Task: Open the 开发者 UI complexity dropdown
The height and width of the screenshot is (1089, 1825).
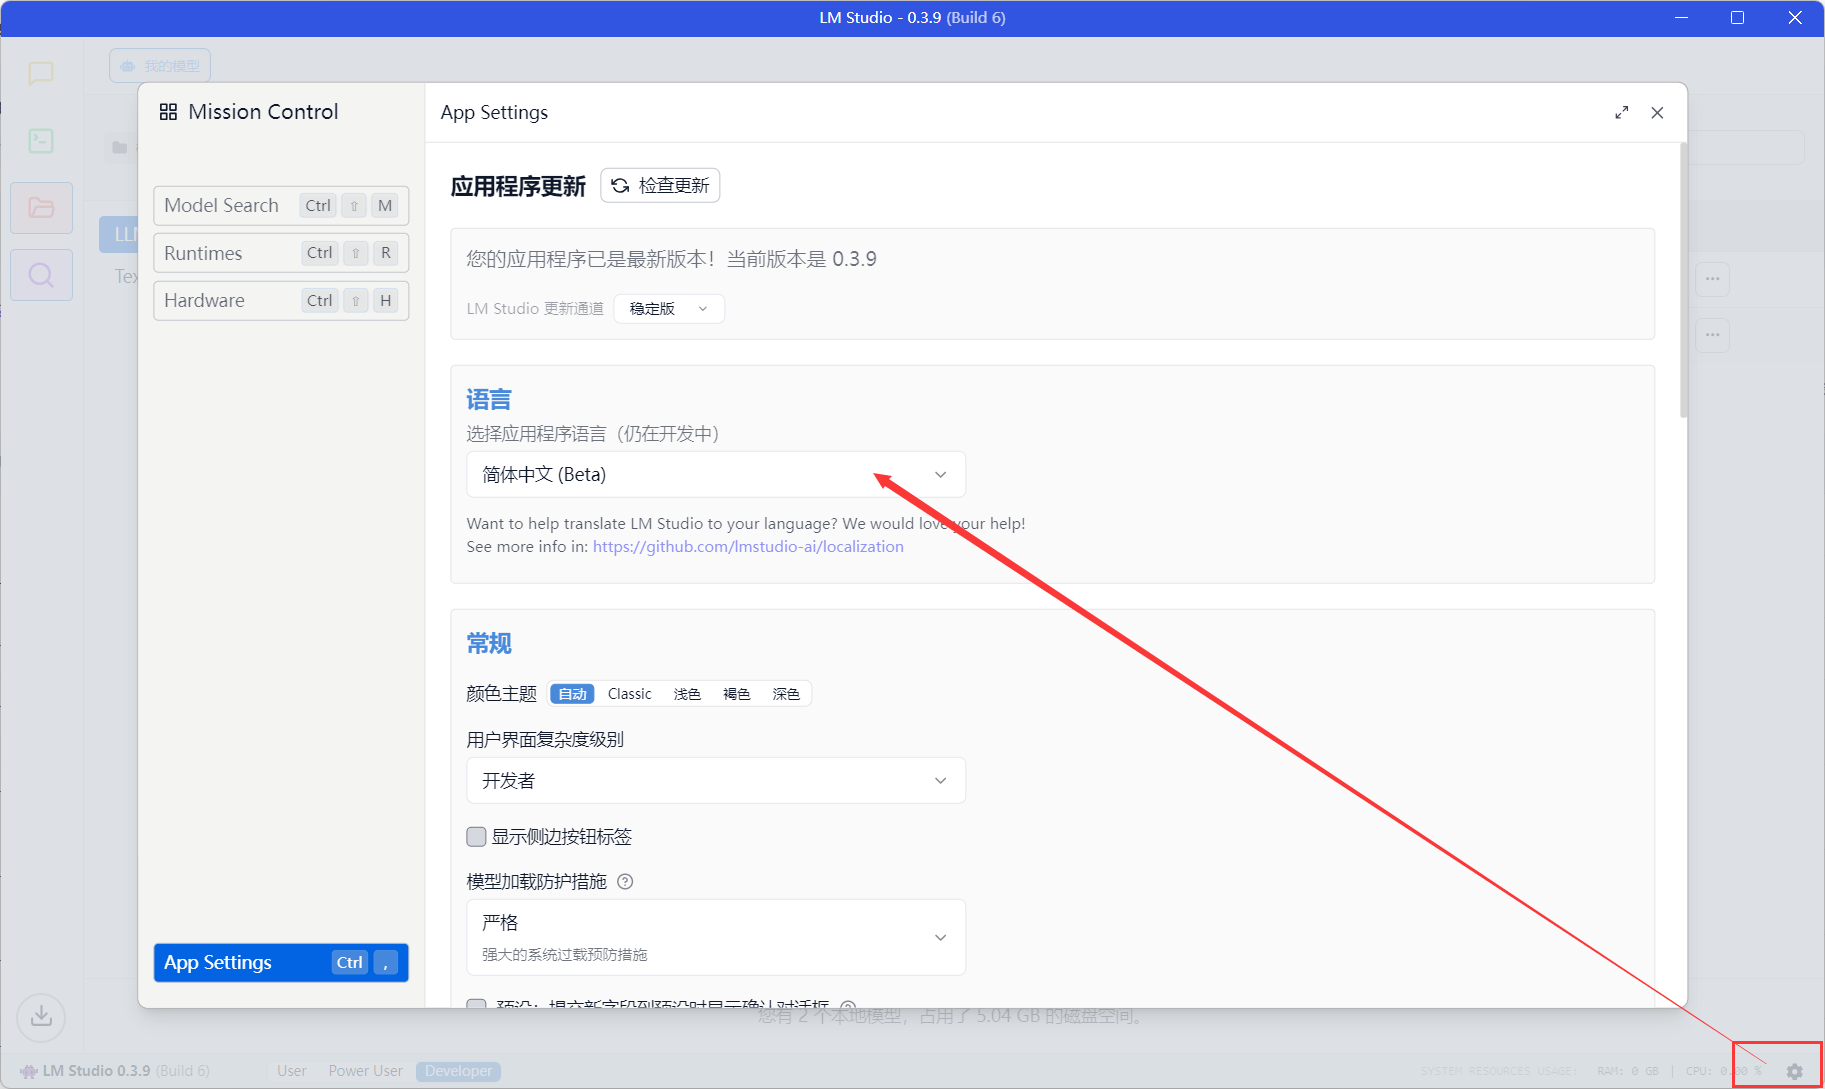Action: [x=716, y=781]
